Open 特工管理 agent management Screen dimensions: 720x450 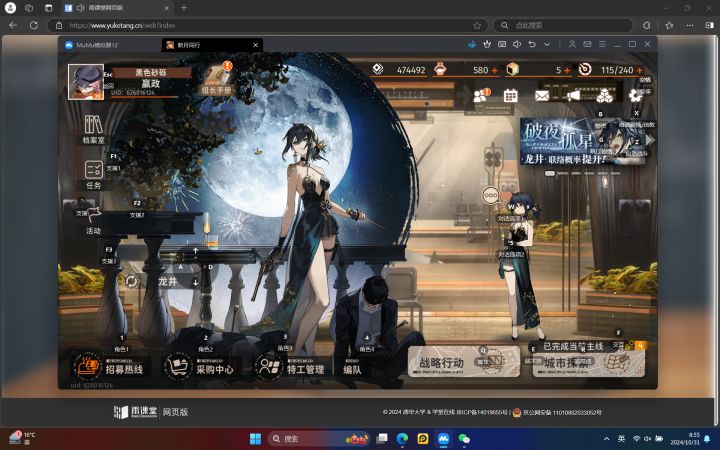point(290,366)
